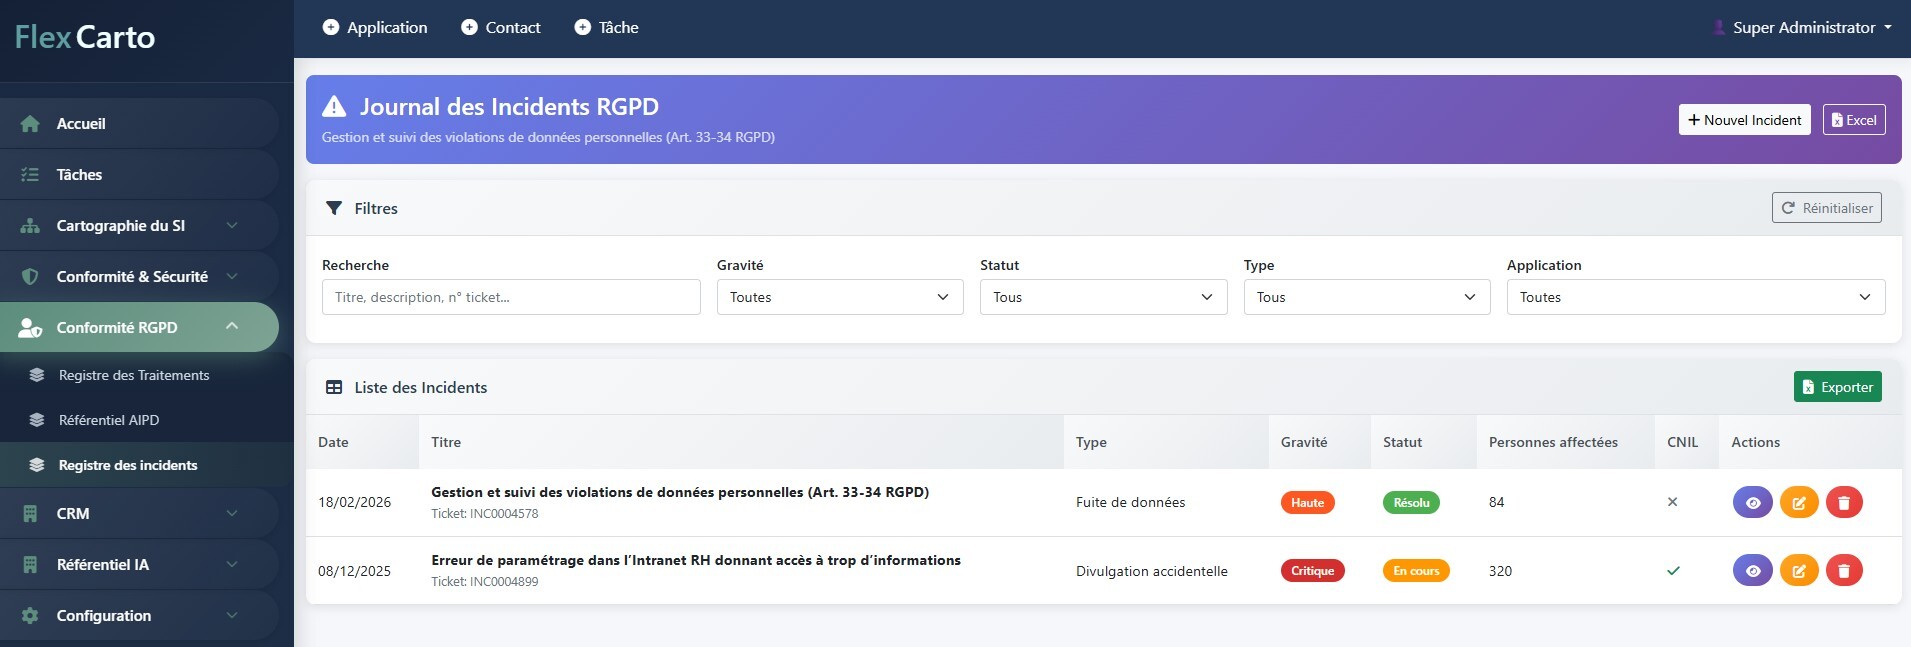
Task: Open Tâches from the sidebar
Action: [139, 175]
